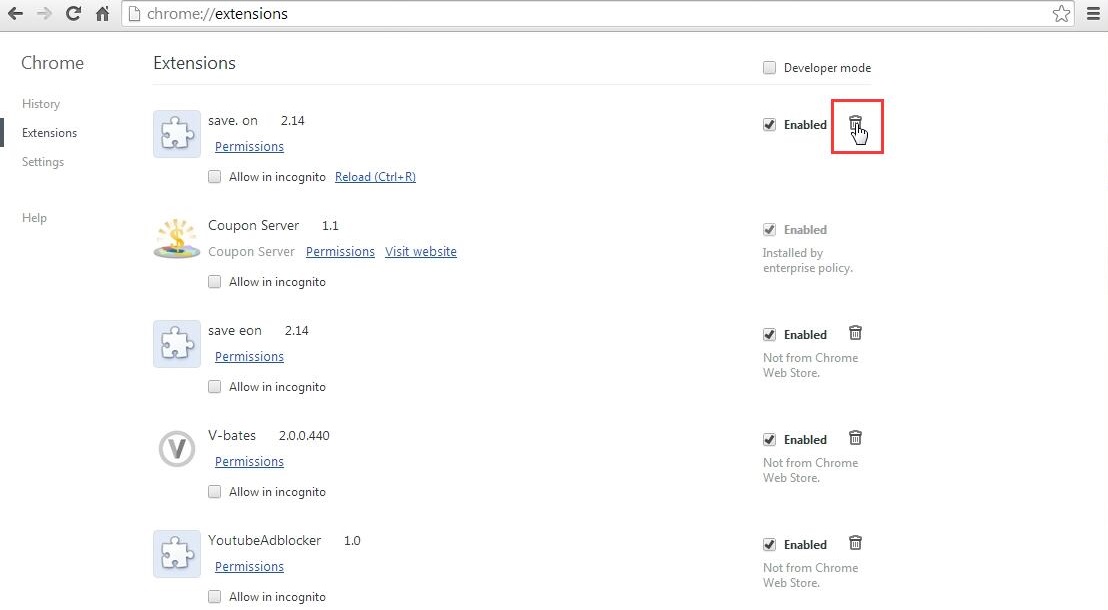Click the Coupon Server extension name
Viewport: 1108px width, 610px height.
click(x=254, y=225)
